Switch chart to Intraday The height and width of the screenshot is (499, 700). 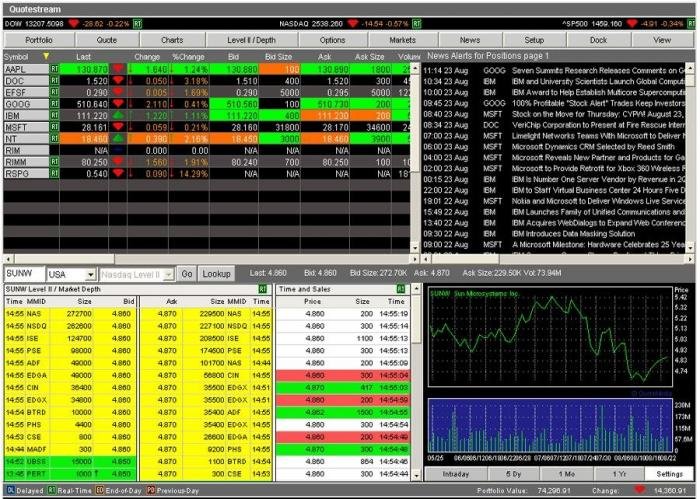click(x=456, y=474)
